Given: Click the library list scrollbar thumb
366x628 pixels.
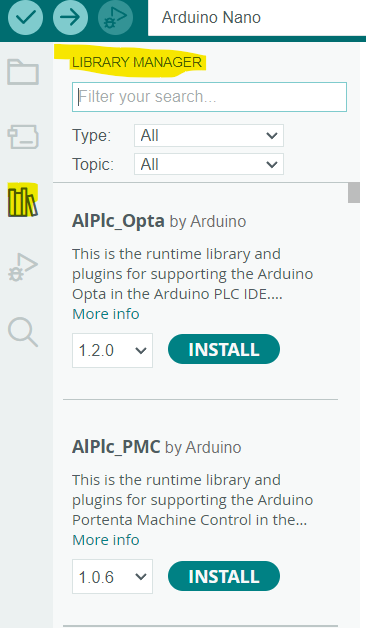Looking at the screenshot, I should (354, 193).
